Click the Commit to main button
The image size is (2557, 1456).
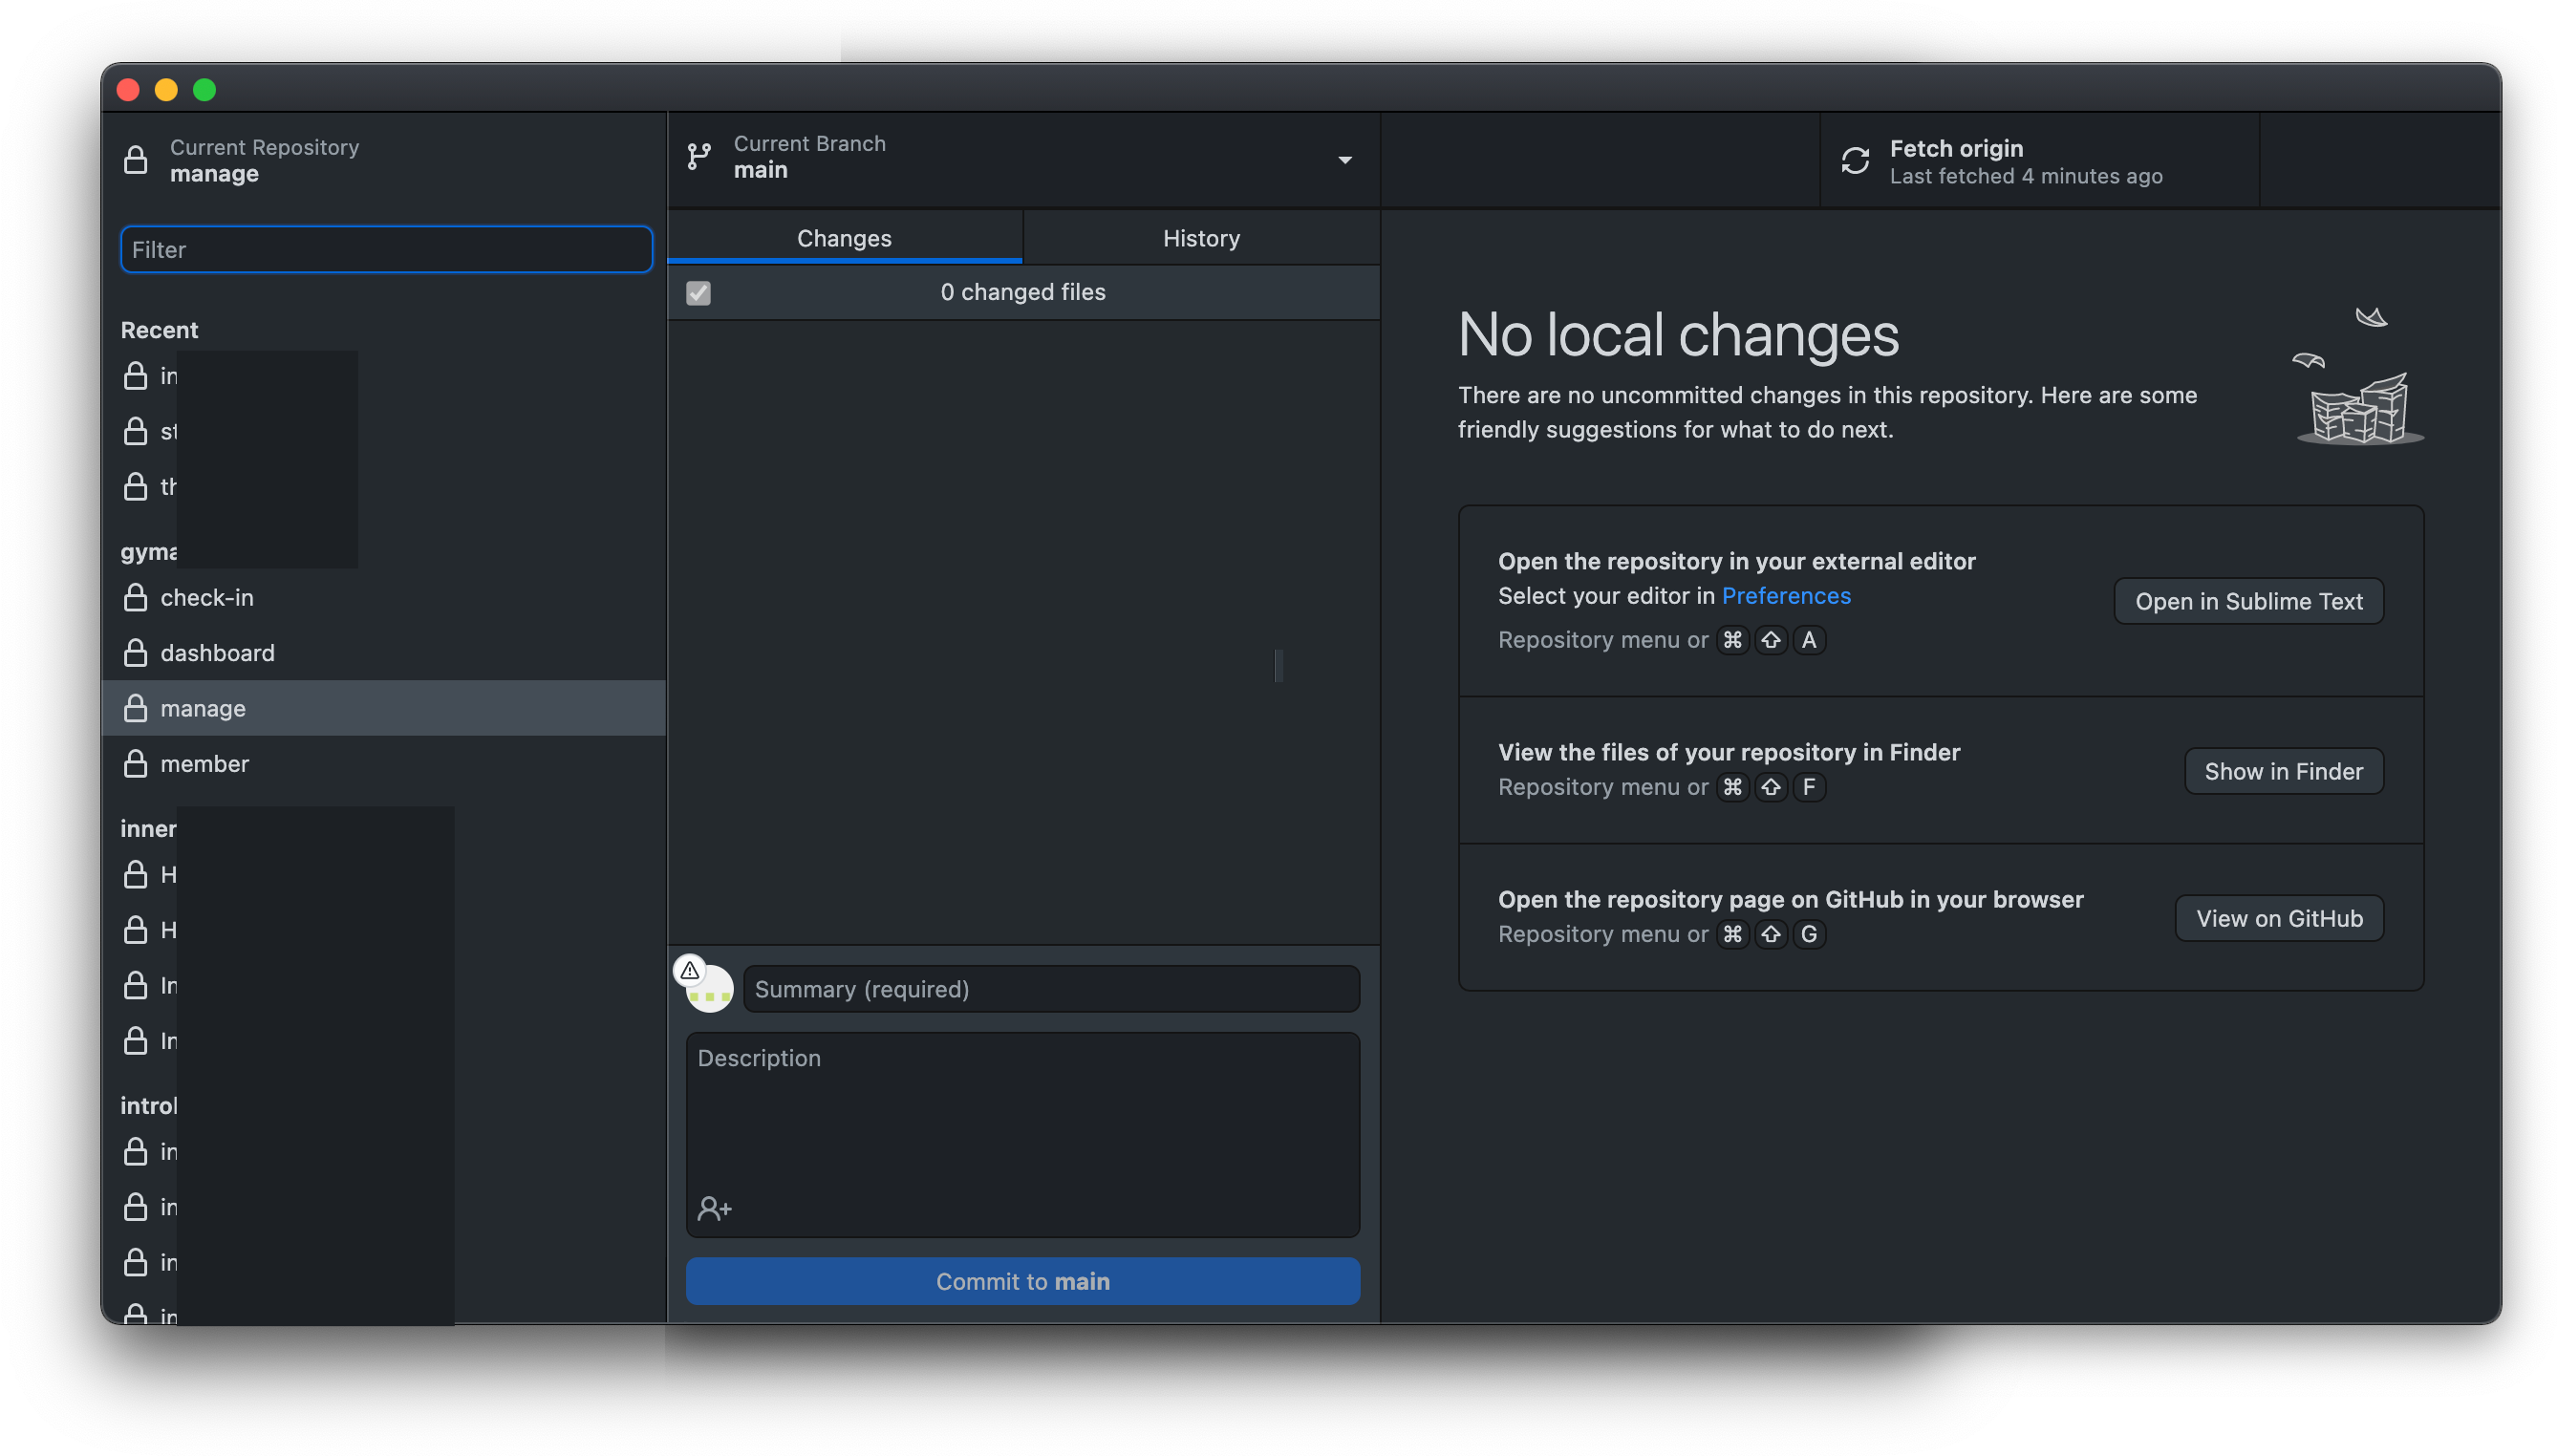pyautogui.click(x=1022, y=1281)
